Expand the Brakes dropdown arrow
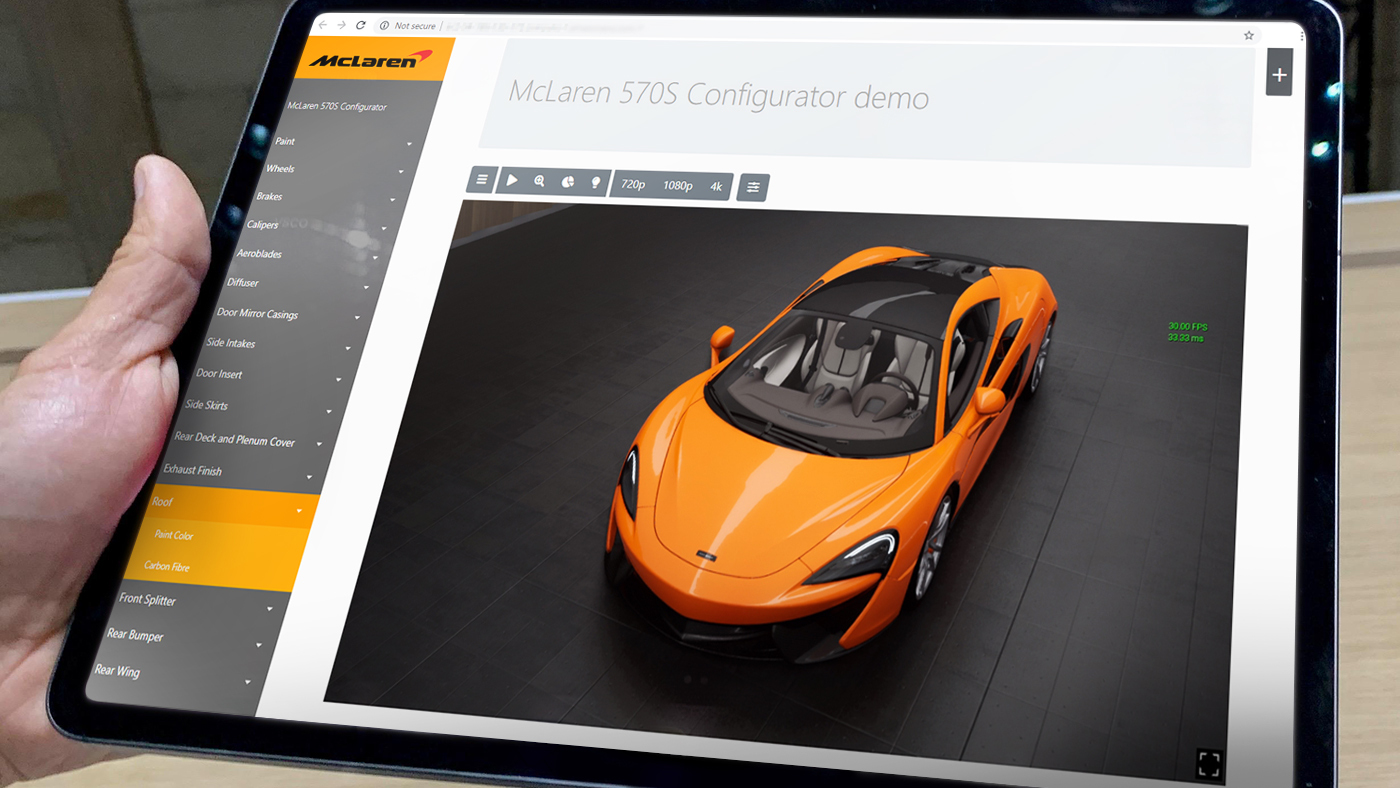This screenshot has height=788, width=1400. [392, 200]
